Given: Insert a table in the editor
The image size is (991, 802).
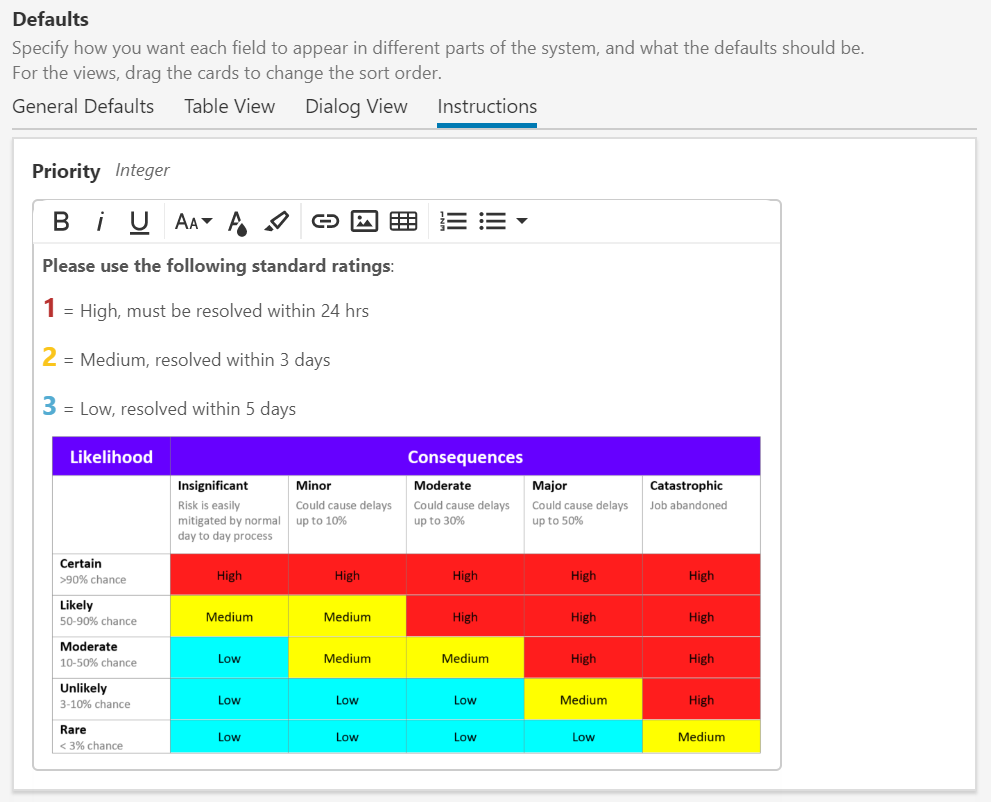Looking at the screenshot, I should pyautogui.click(x=403, y=221).
